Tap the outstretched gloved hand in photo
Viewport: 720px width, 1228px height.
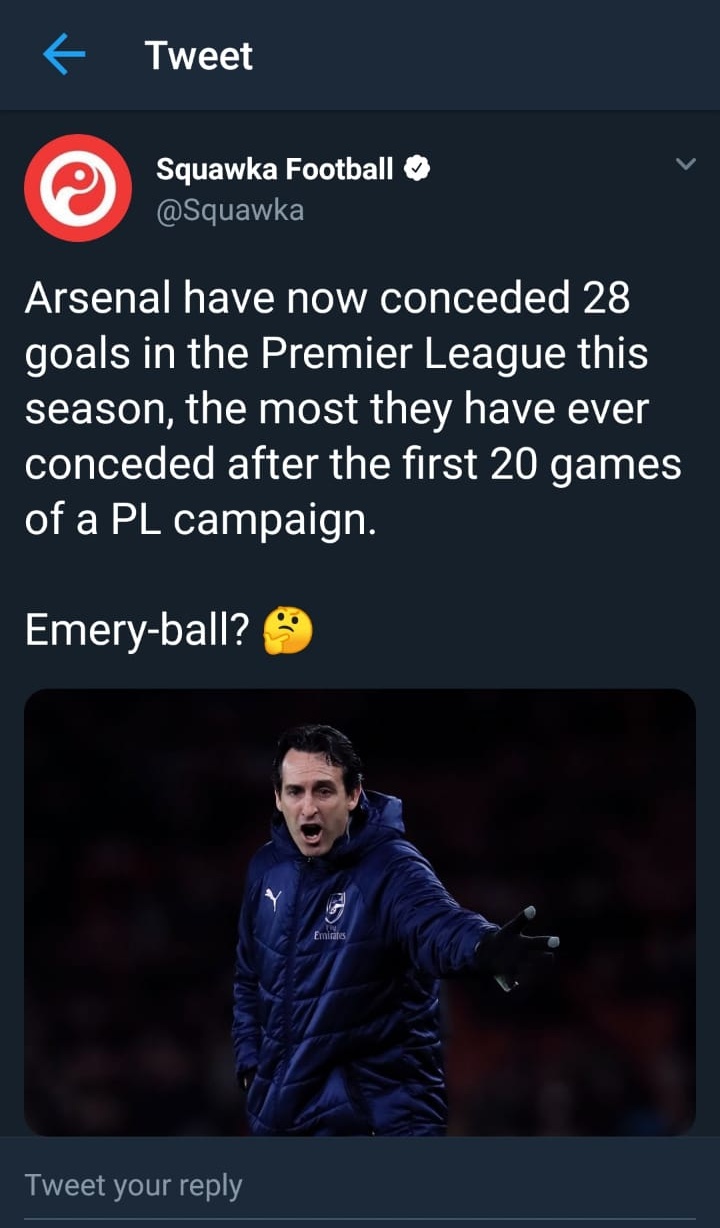pyautogui.click(x=518, y=947)
